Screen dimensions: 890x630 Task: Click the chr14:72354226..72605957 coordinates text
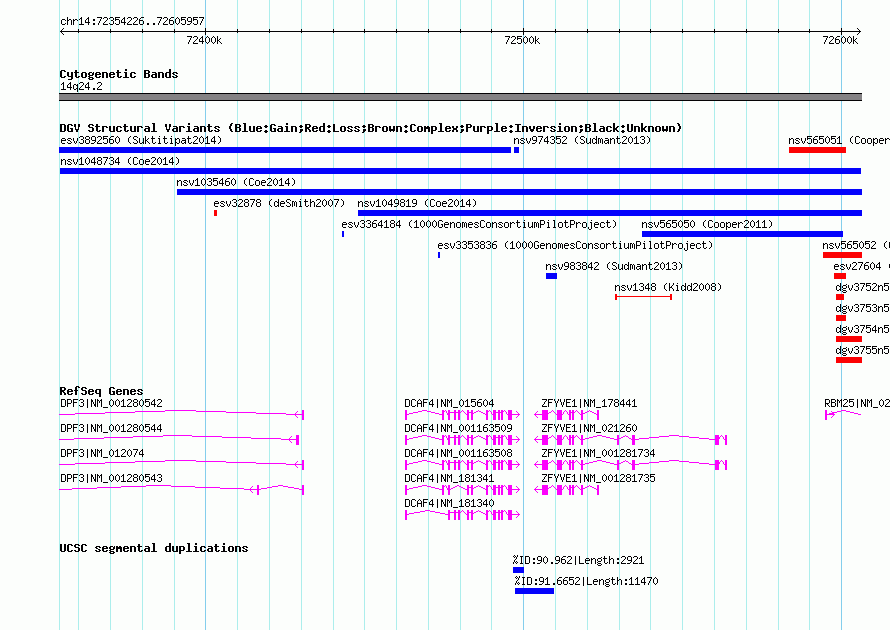[132, 21]
